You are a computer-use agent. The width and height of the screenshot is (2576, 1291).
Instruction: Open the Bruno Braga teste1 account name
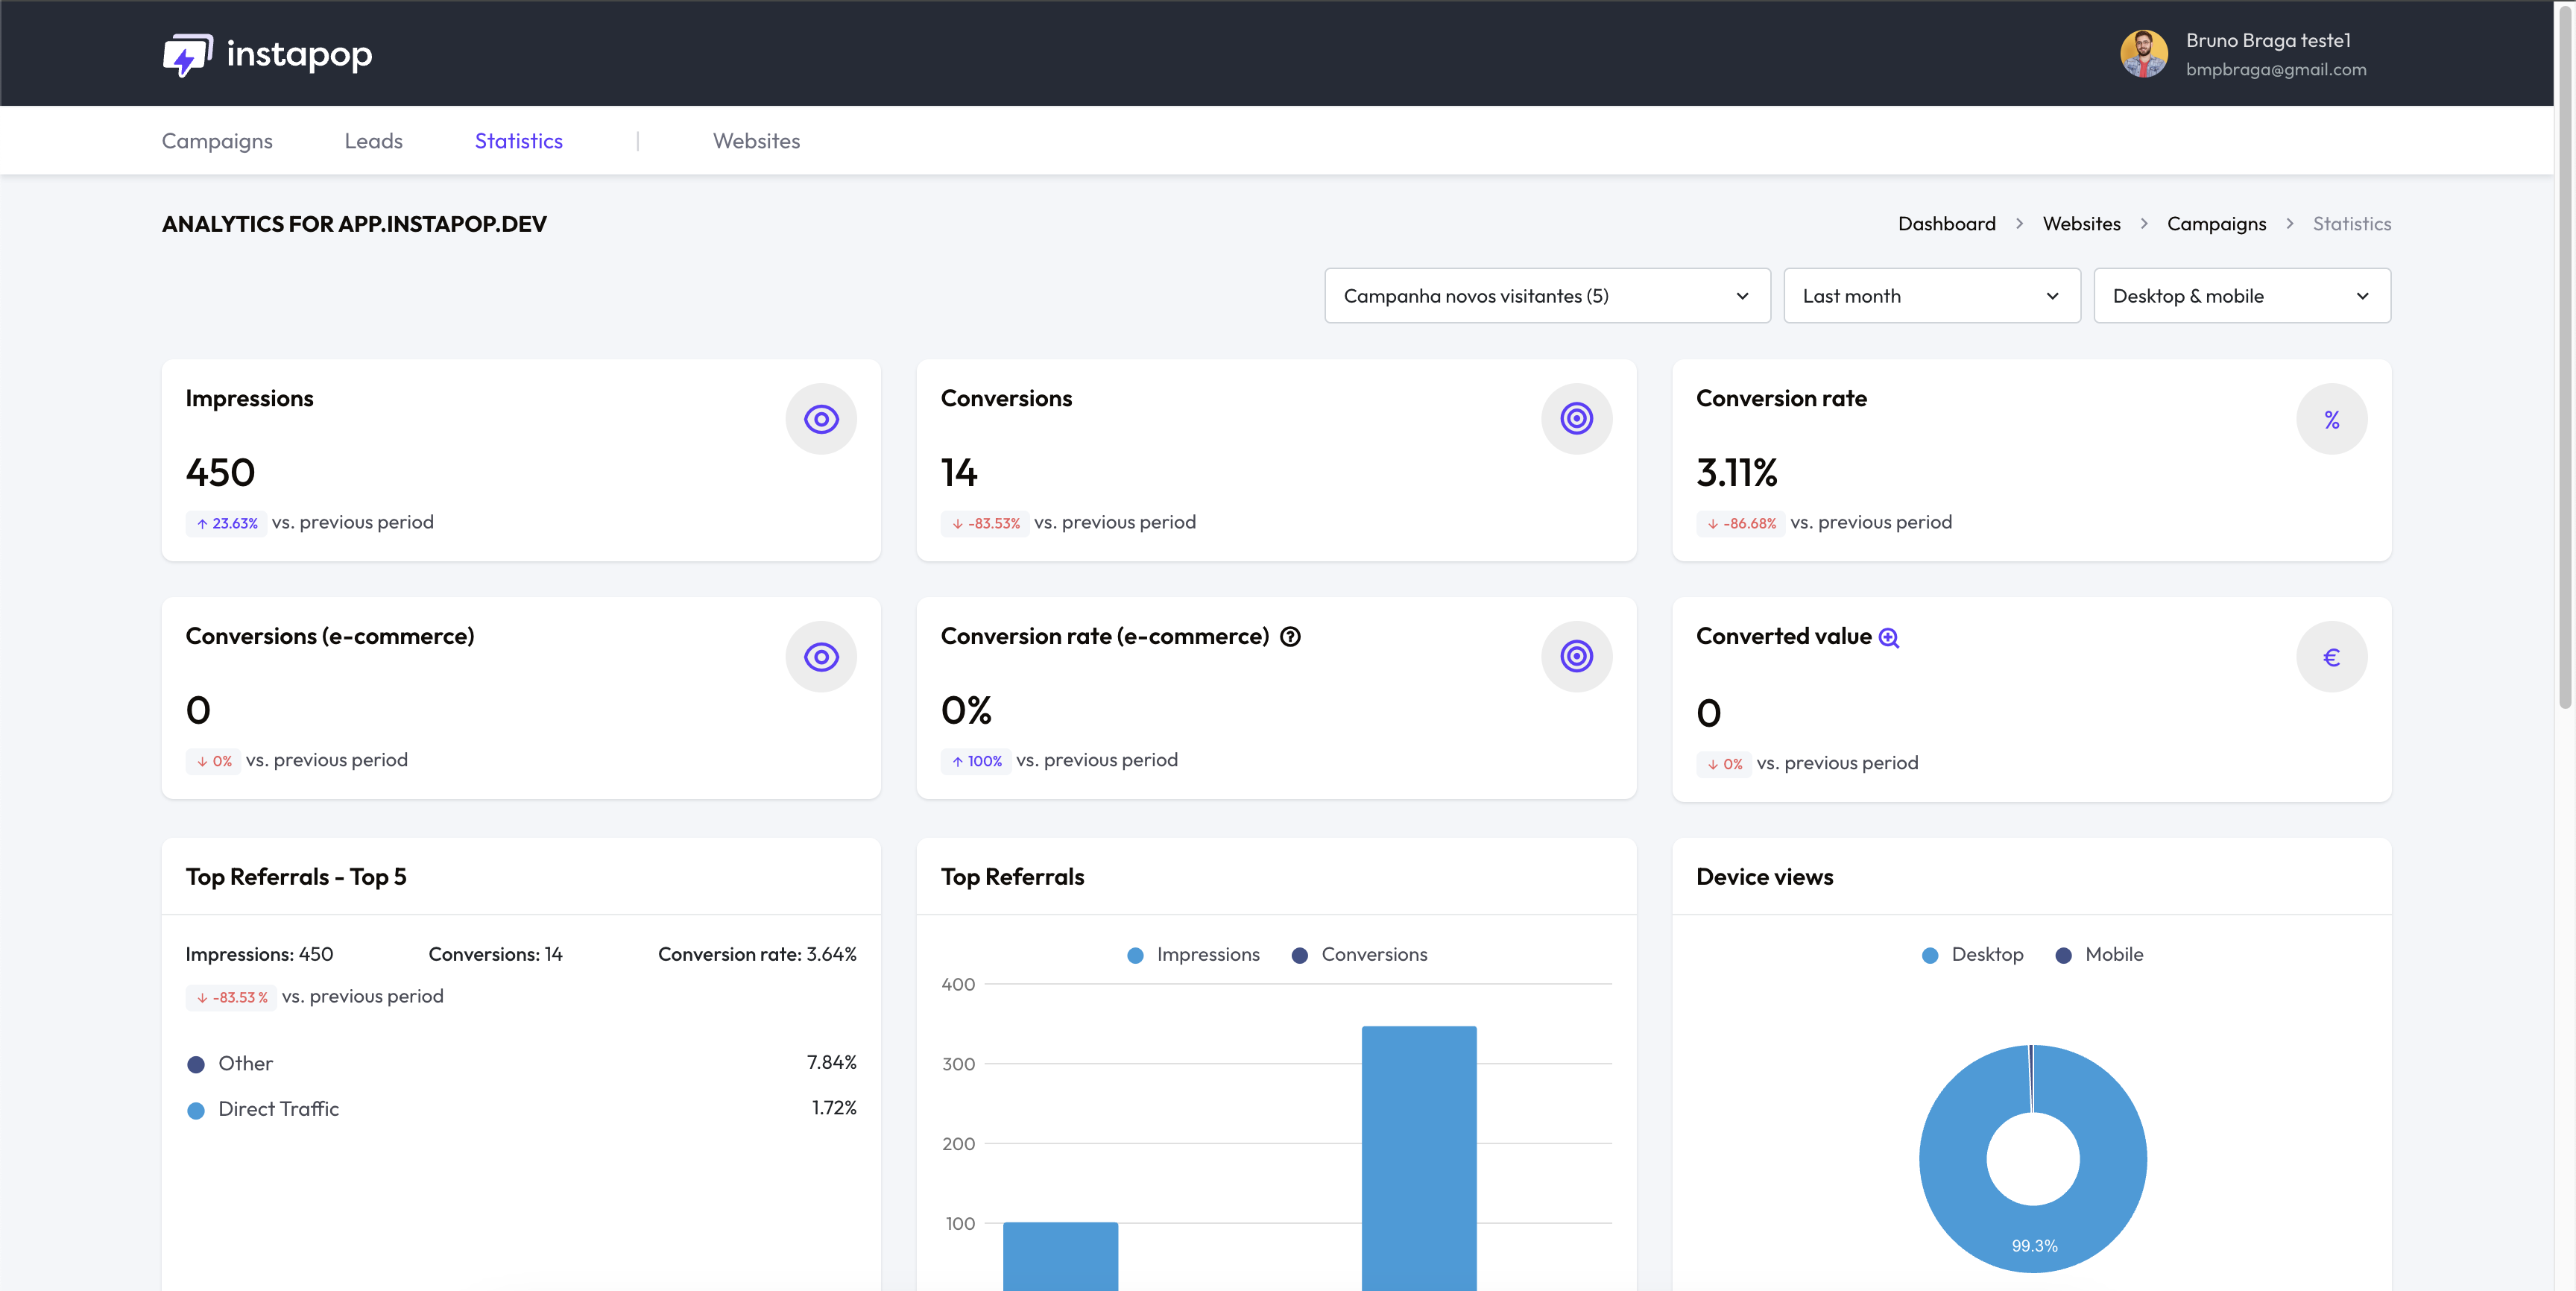pyautogui.click(x=2267, y=41)
